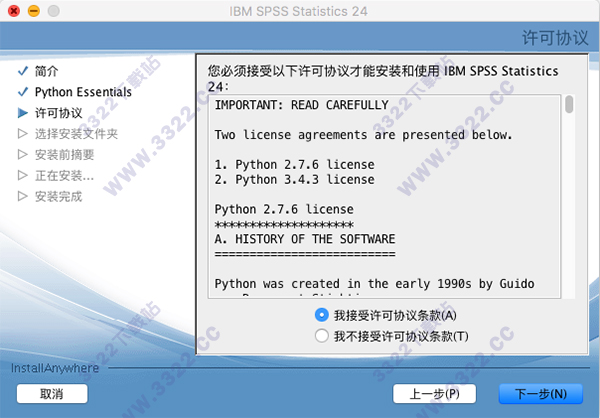Click the 选择安装文件夹 step label
600x418 pixels.
[x=76, y=134]
